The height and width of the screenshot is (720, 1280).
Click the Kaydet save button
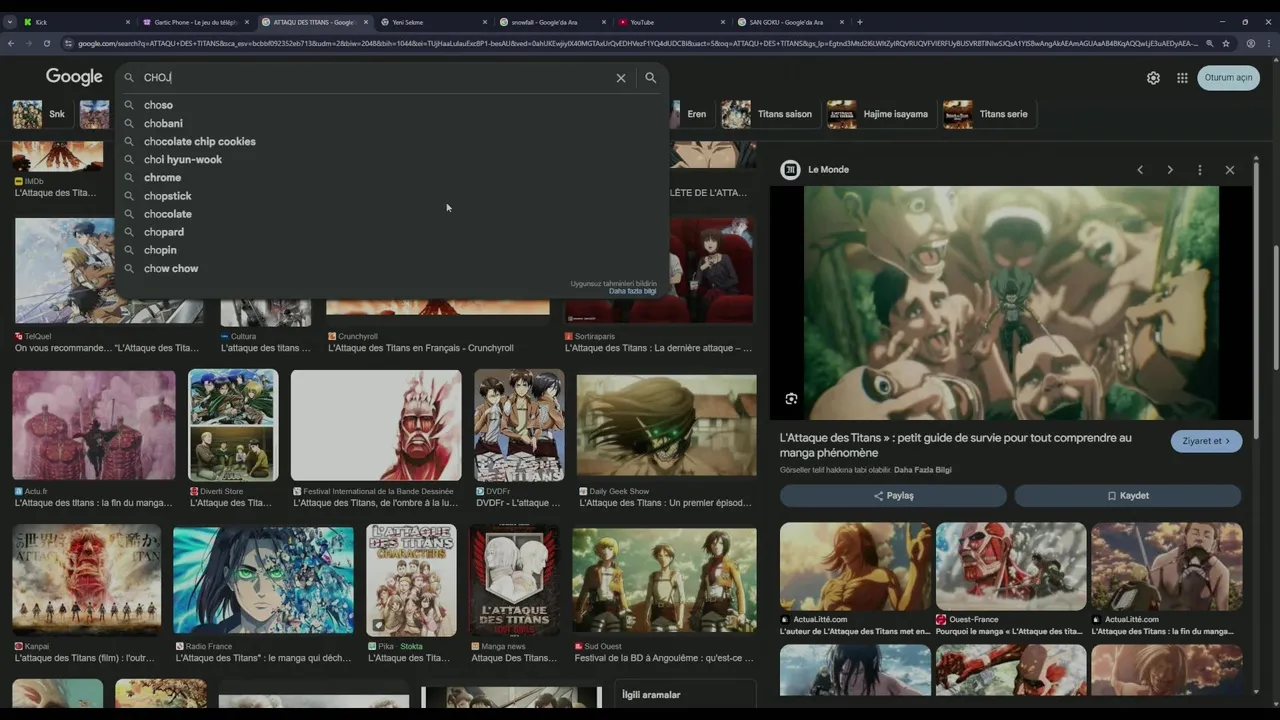click(1128, 496)
